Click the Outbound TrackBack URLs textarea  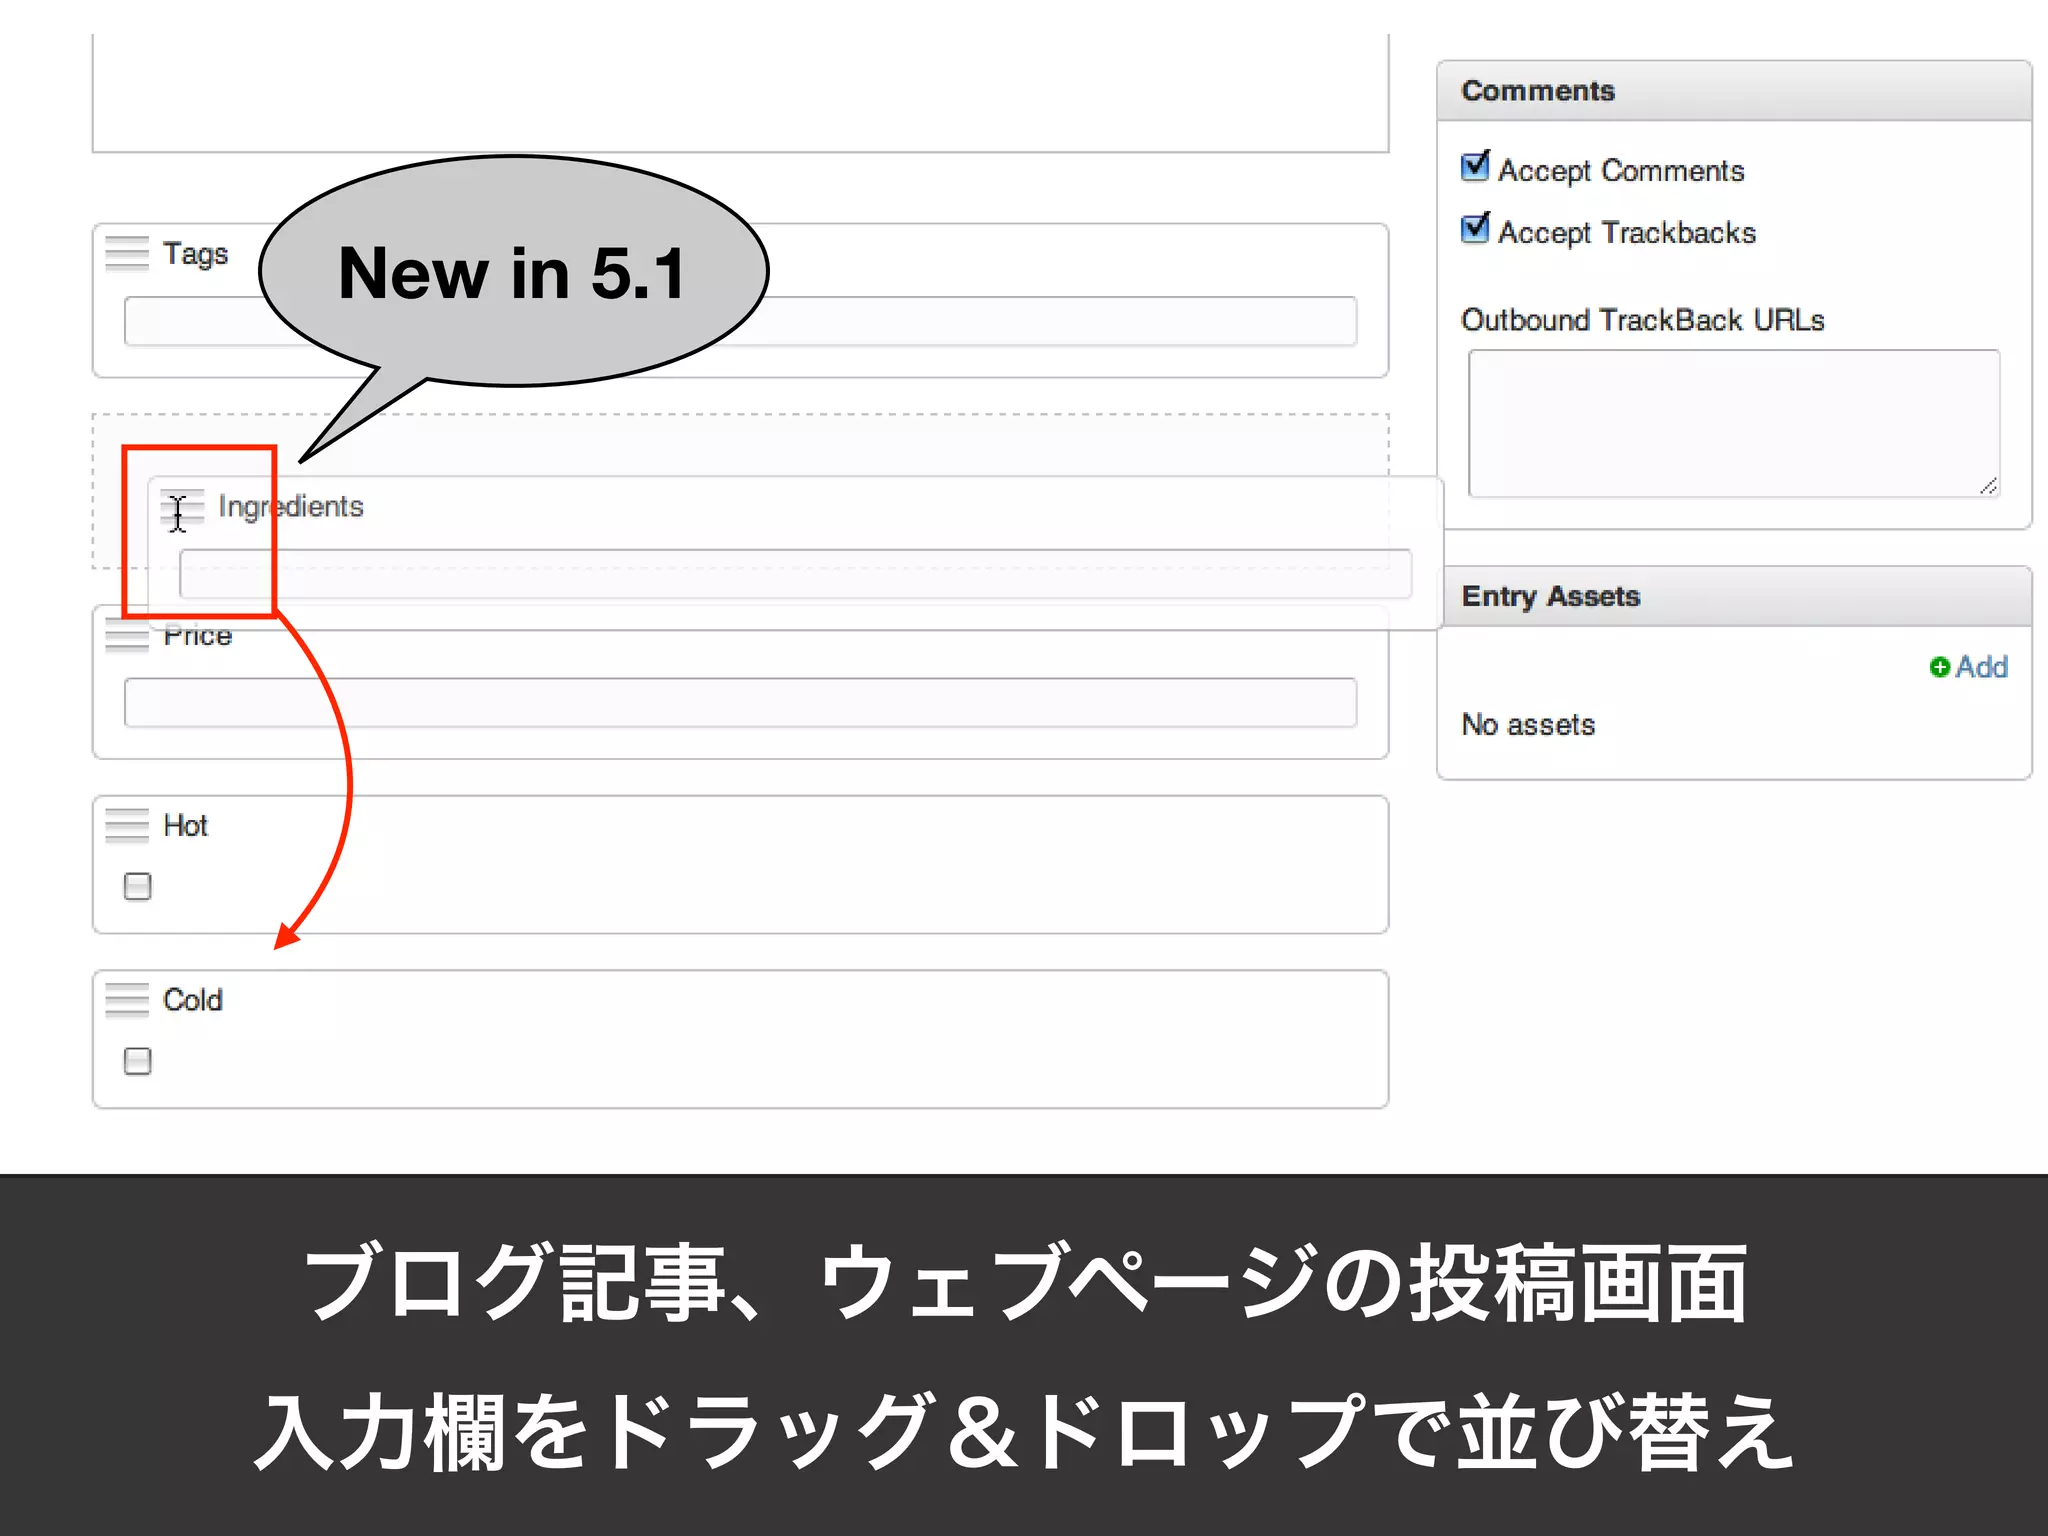(x=1734, y=423)
